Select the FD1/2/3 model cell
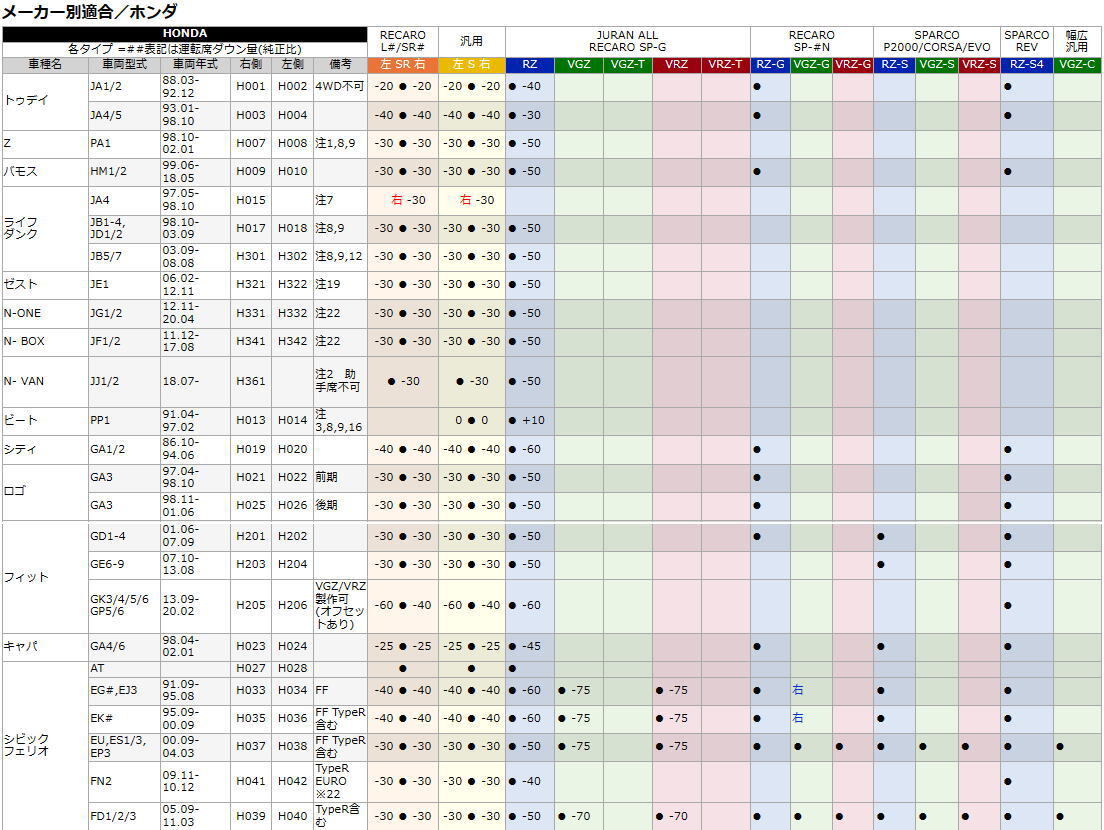 tap(125, 816)
